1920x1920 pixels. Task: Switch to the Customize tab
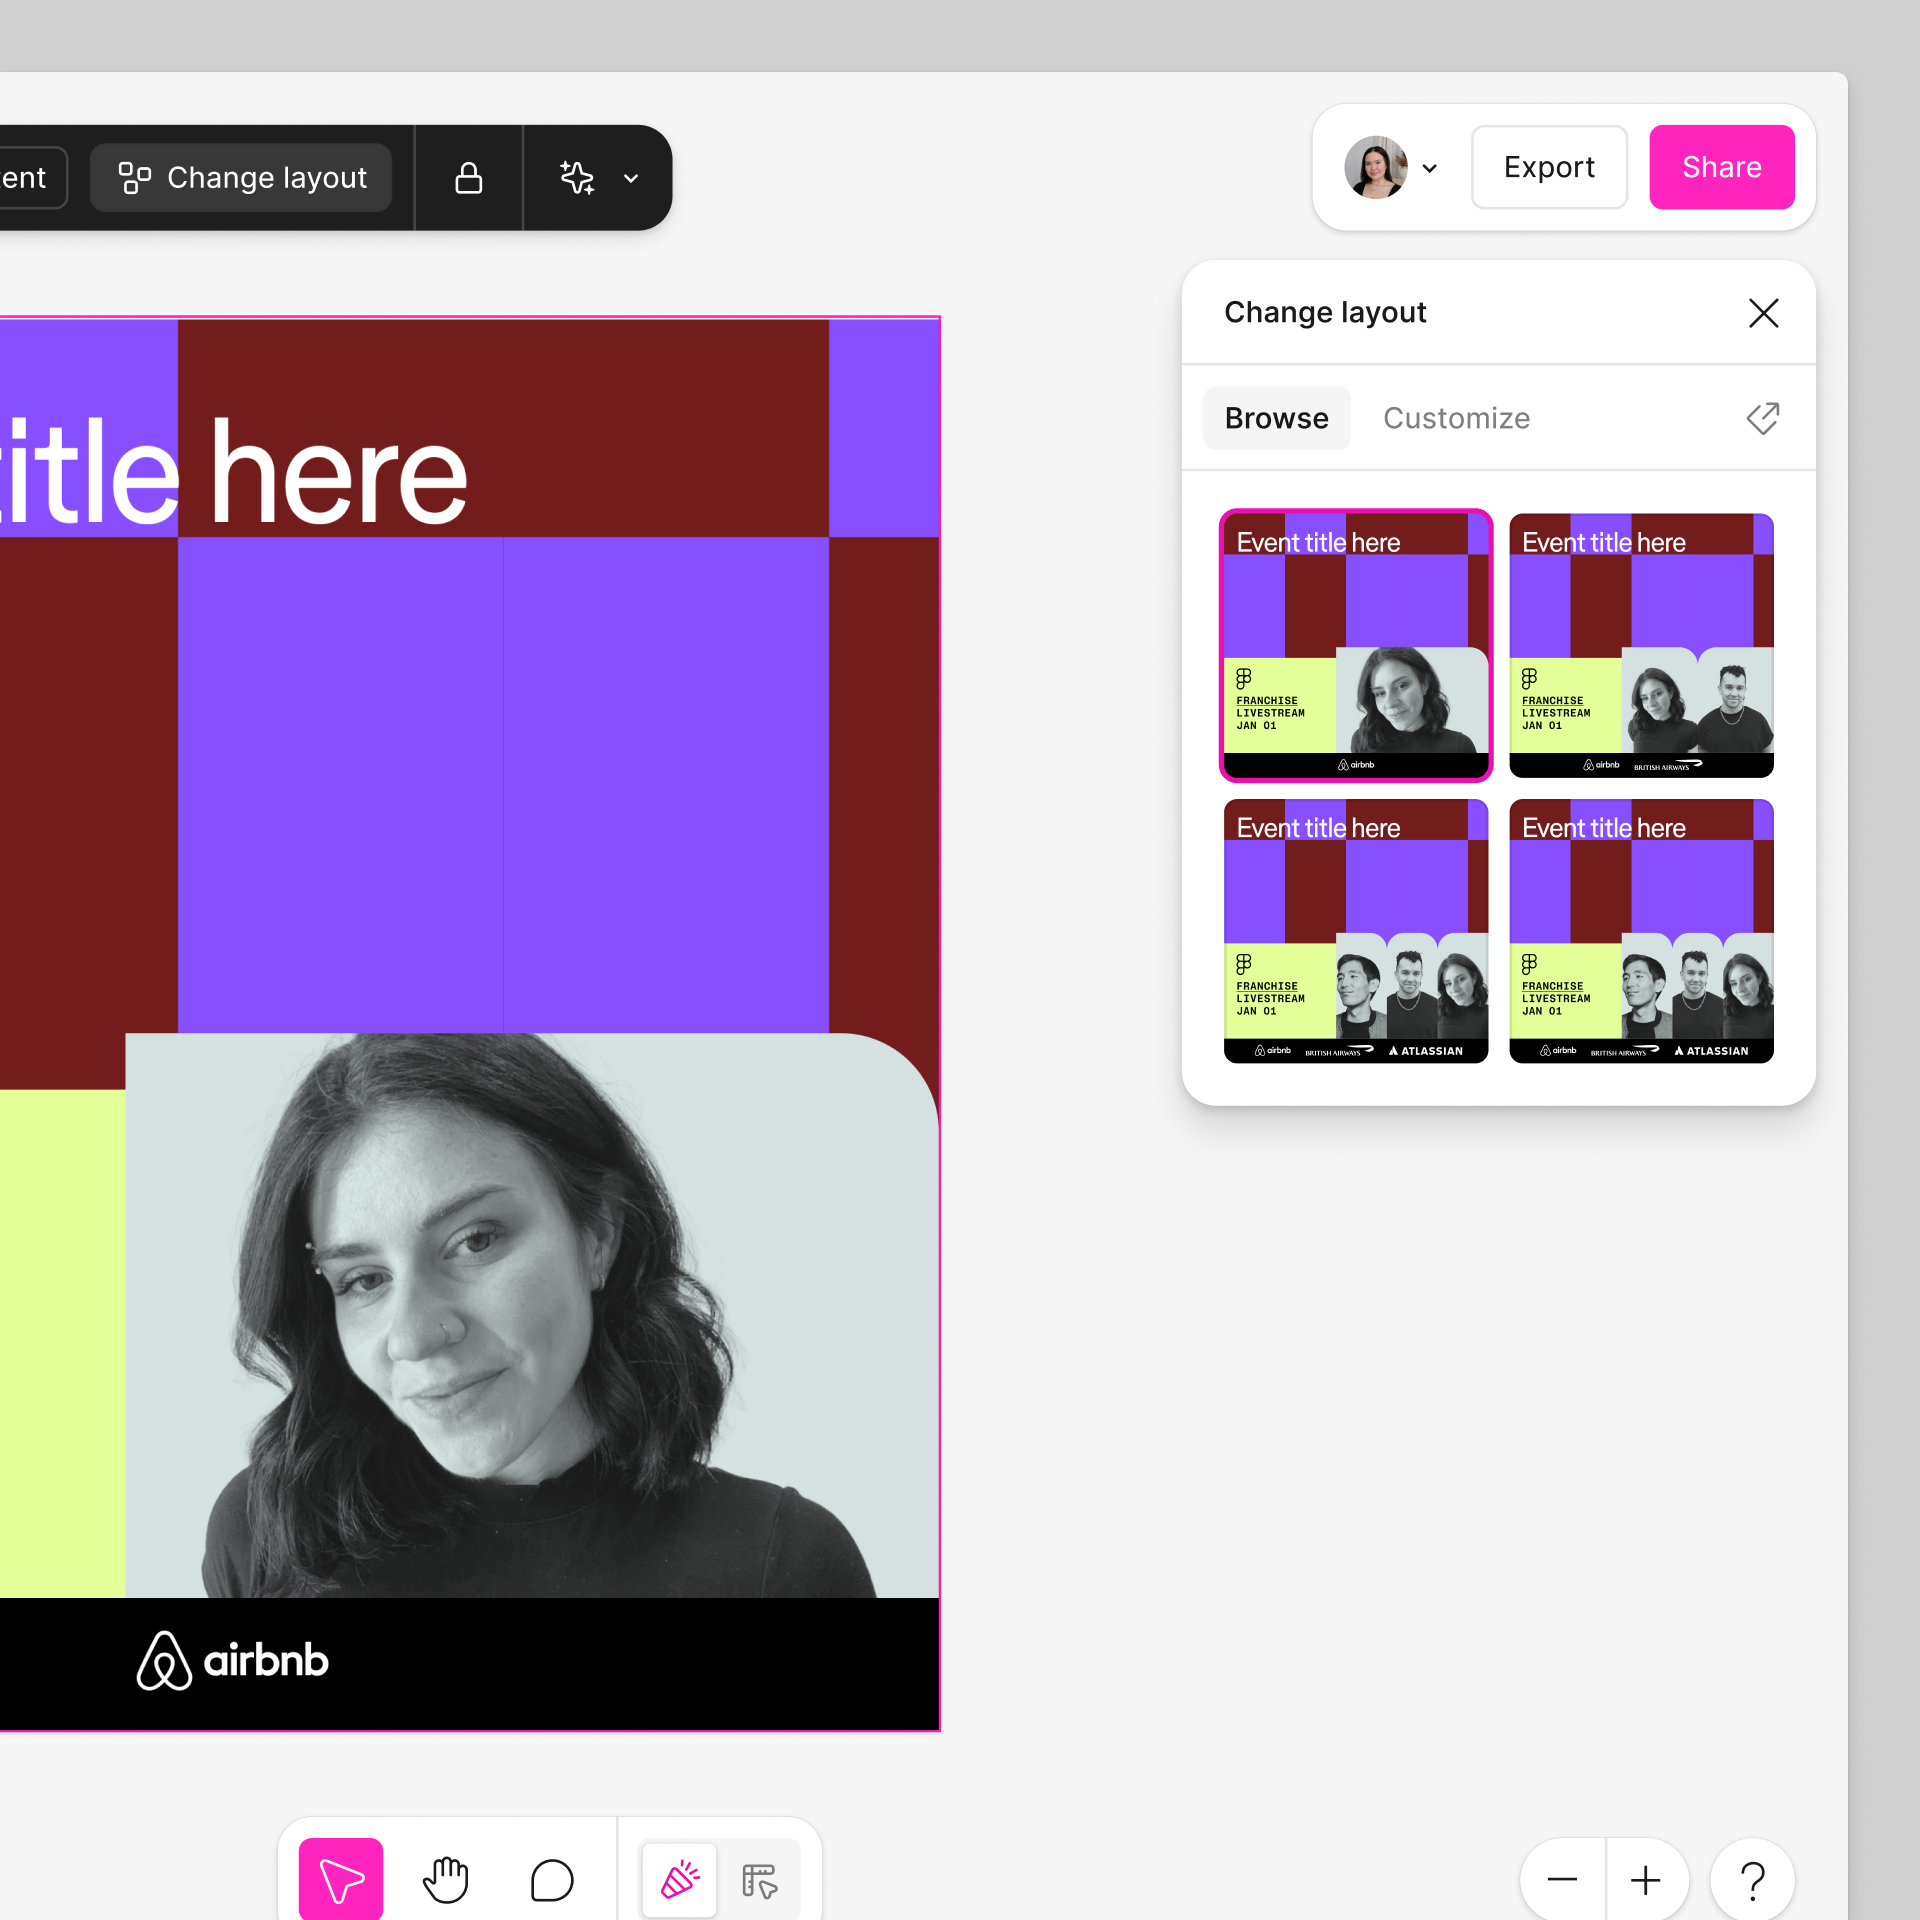tap(1456, 418)
